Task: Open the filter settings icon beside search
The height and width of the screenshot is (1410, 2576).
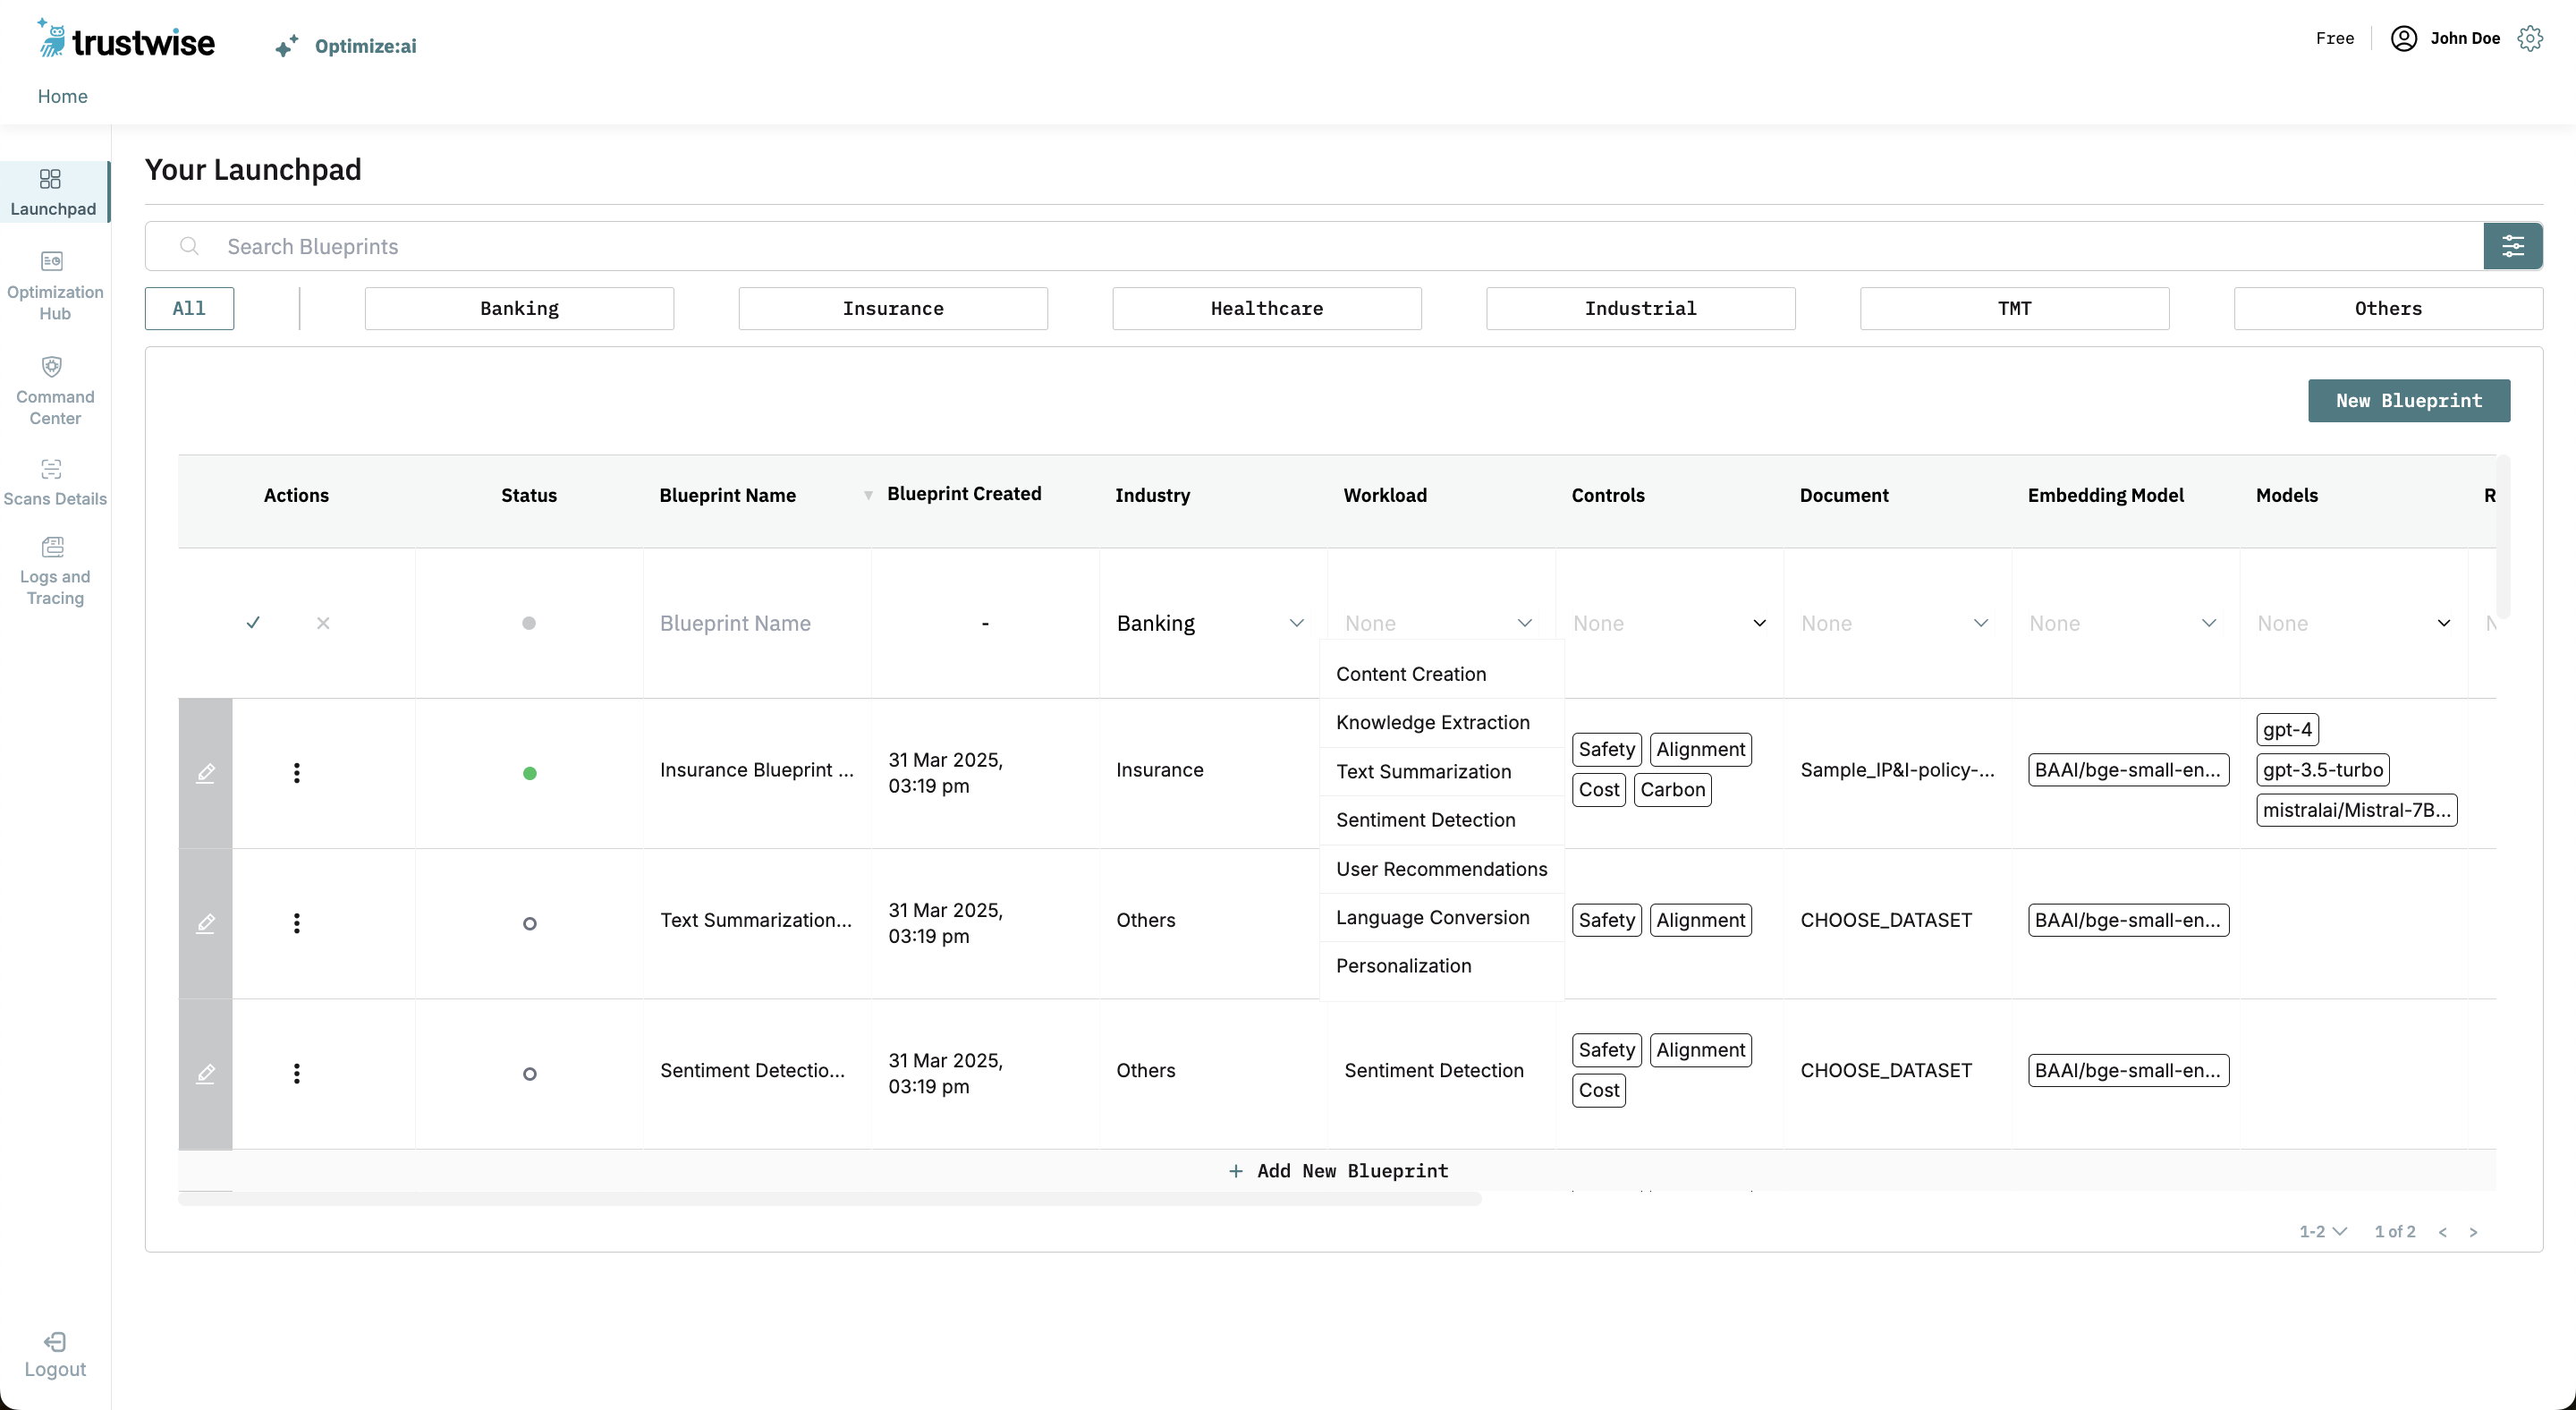Action: point(2512,246)
